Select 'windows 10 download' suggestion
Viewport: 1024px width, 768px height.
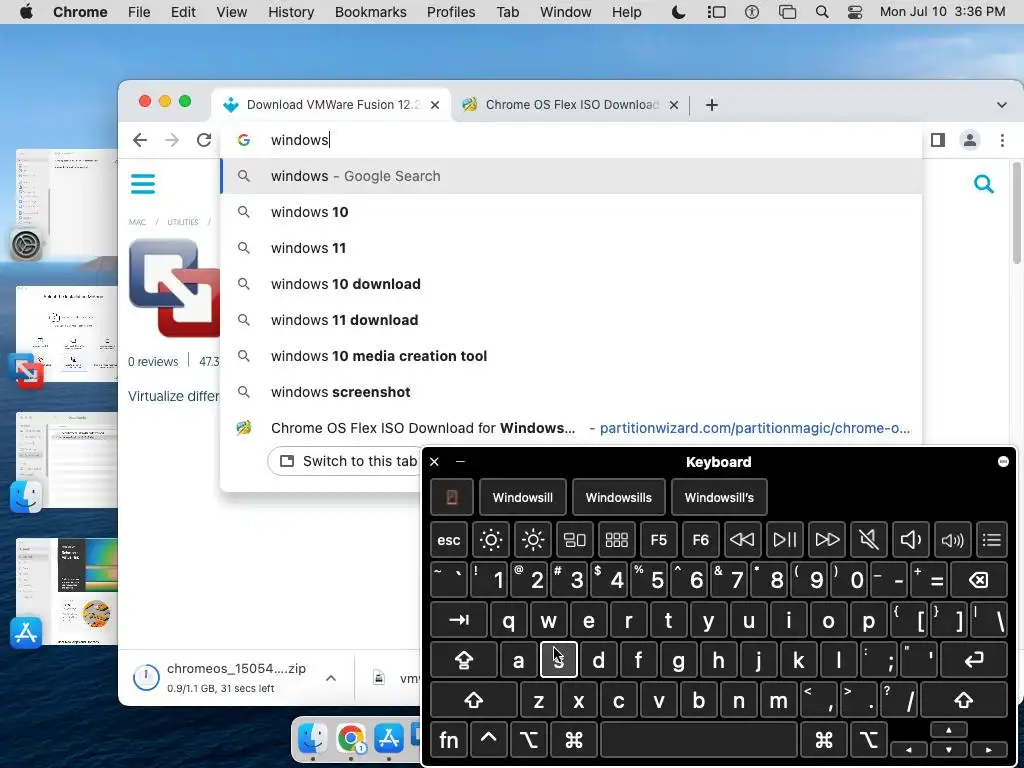tap(571, 284)
